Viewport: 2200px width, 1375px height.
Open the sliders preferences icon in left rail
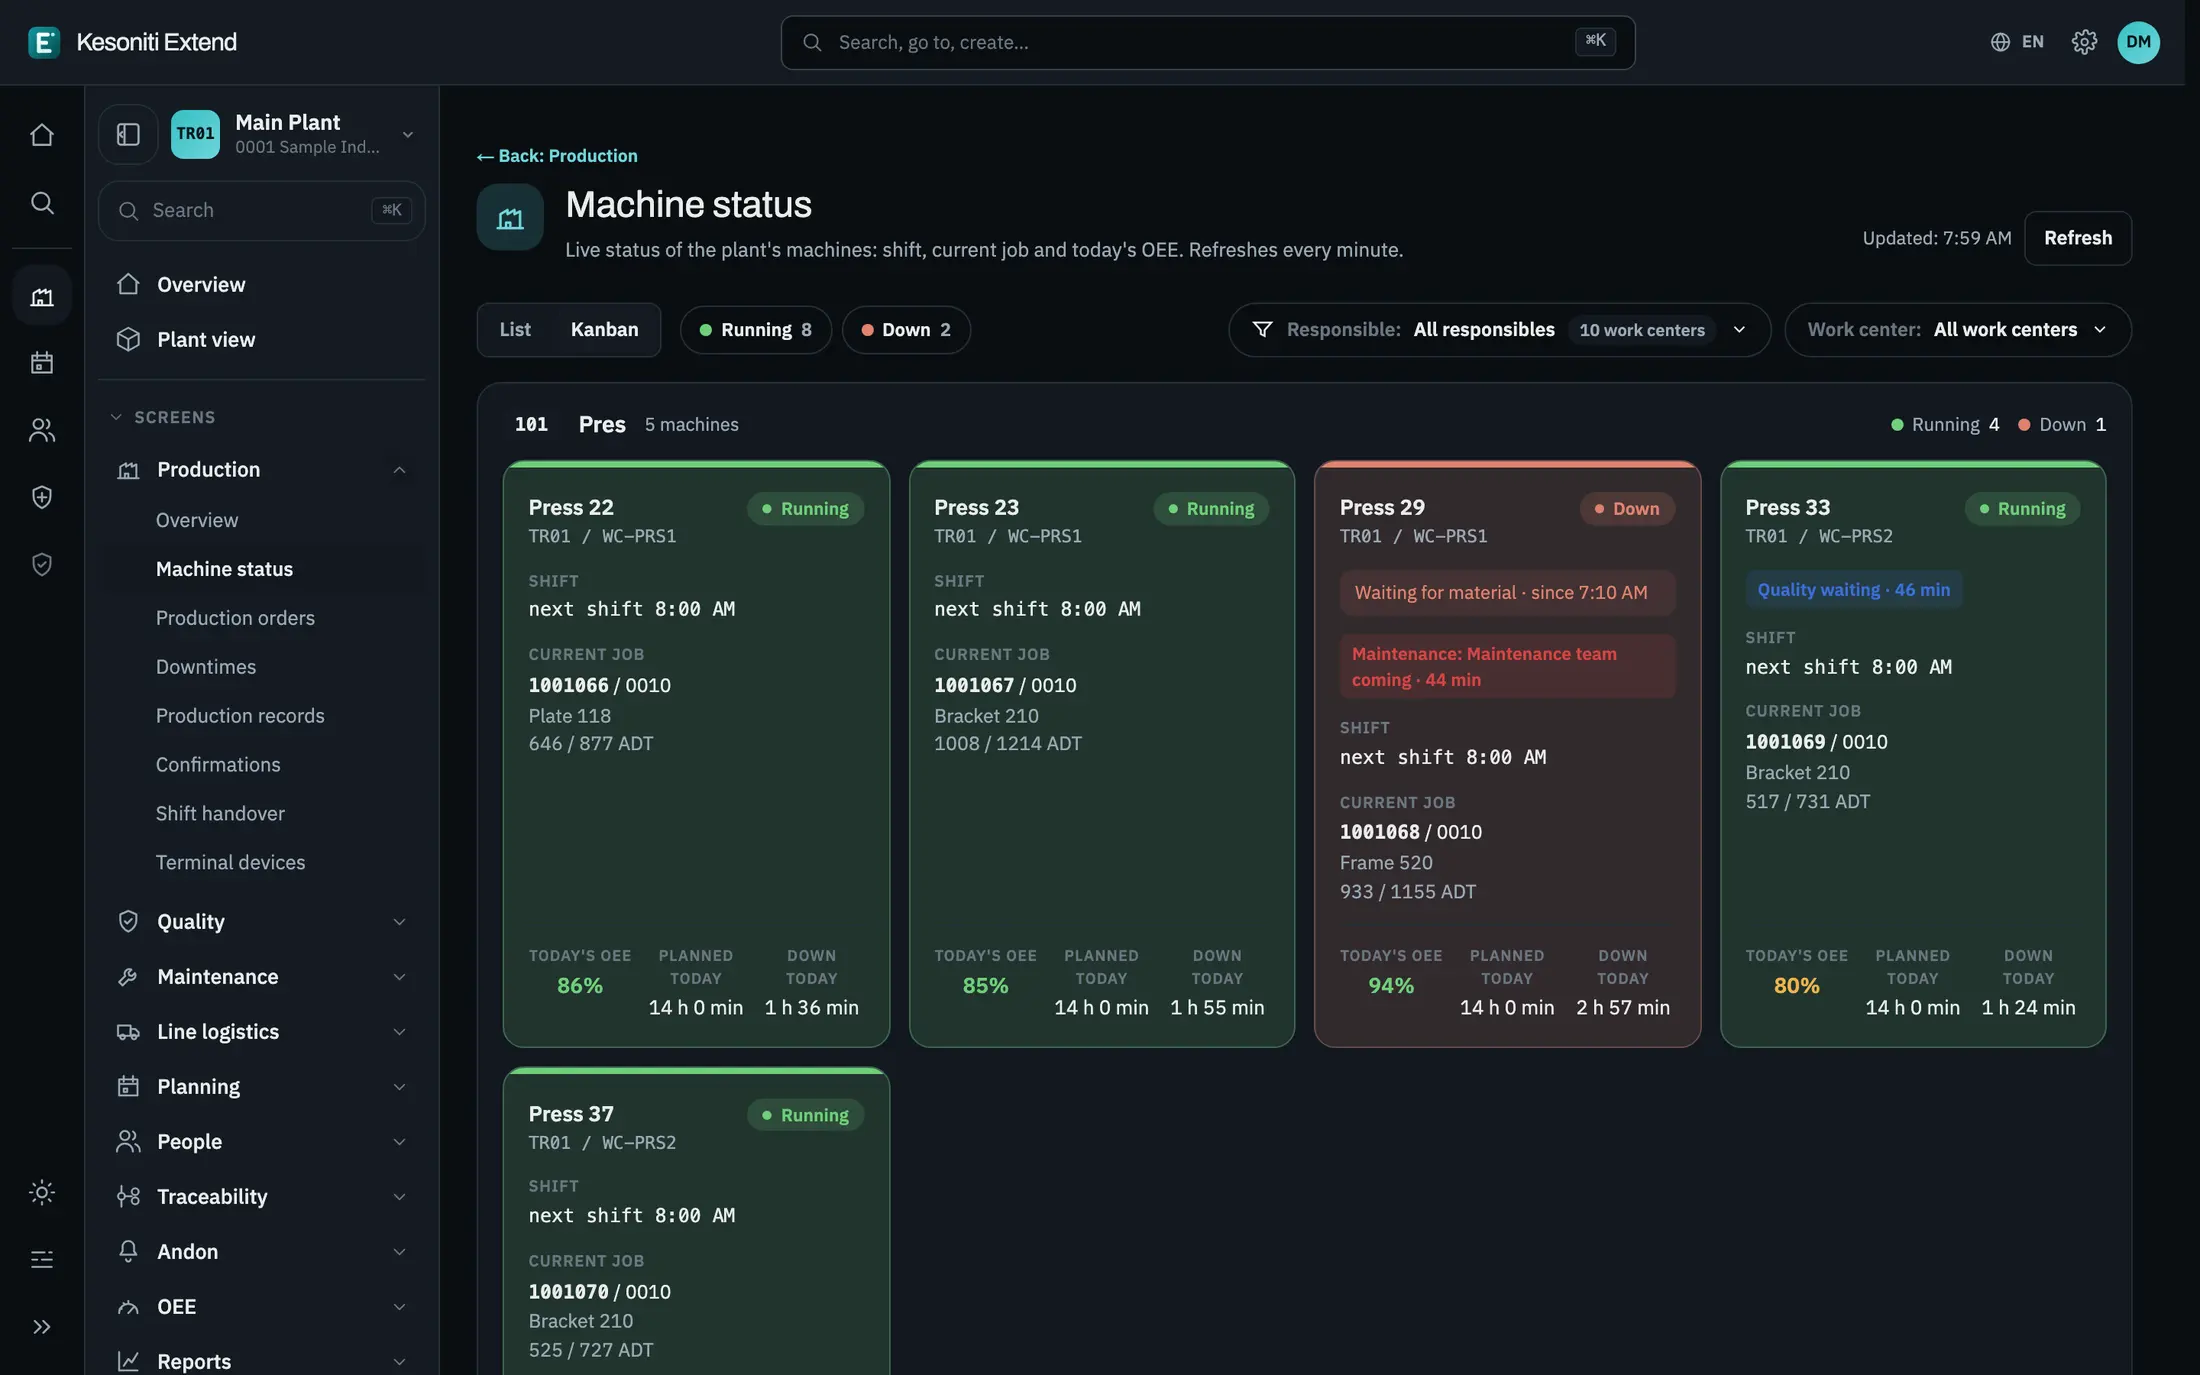pyautogui.click(x=41, y=1259)
